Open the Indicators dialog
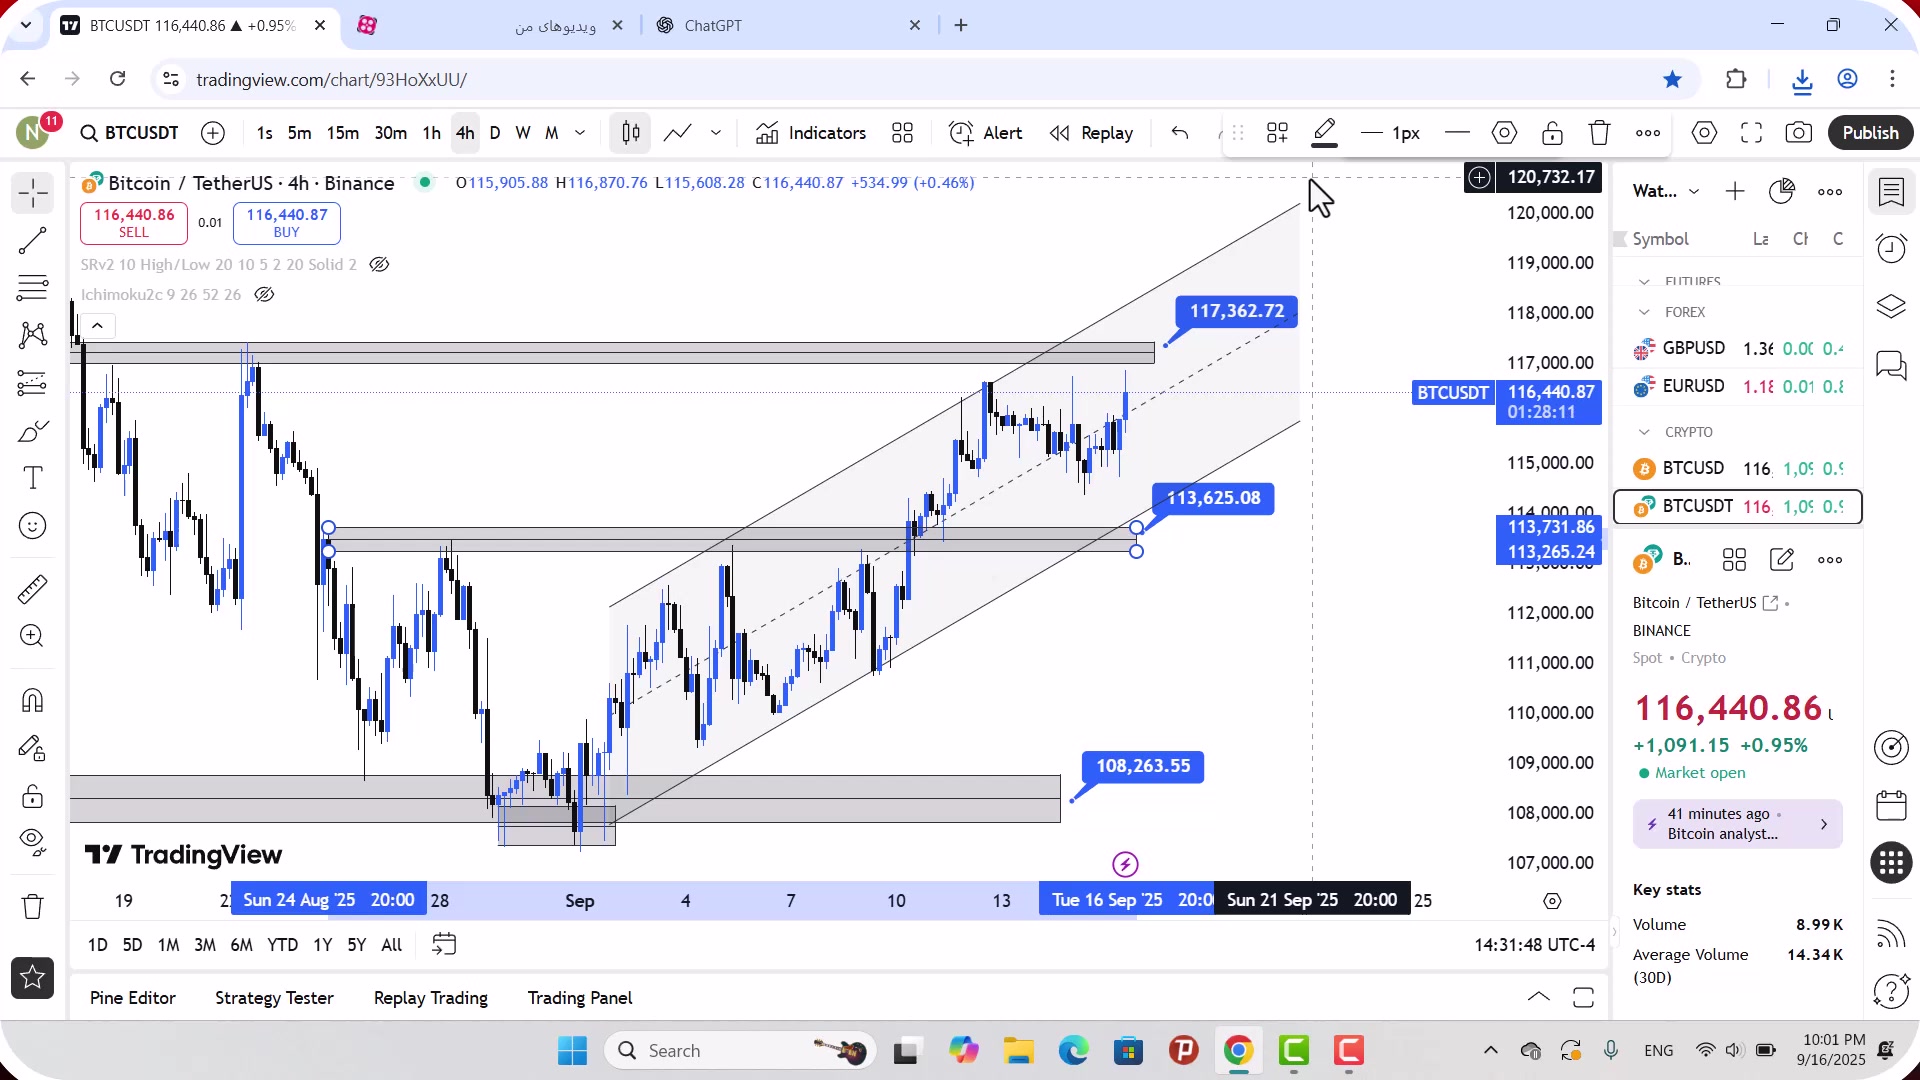Viewport: 1920px width, 1080px height. [x=811, y=133]
